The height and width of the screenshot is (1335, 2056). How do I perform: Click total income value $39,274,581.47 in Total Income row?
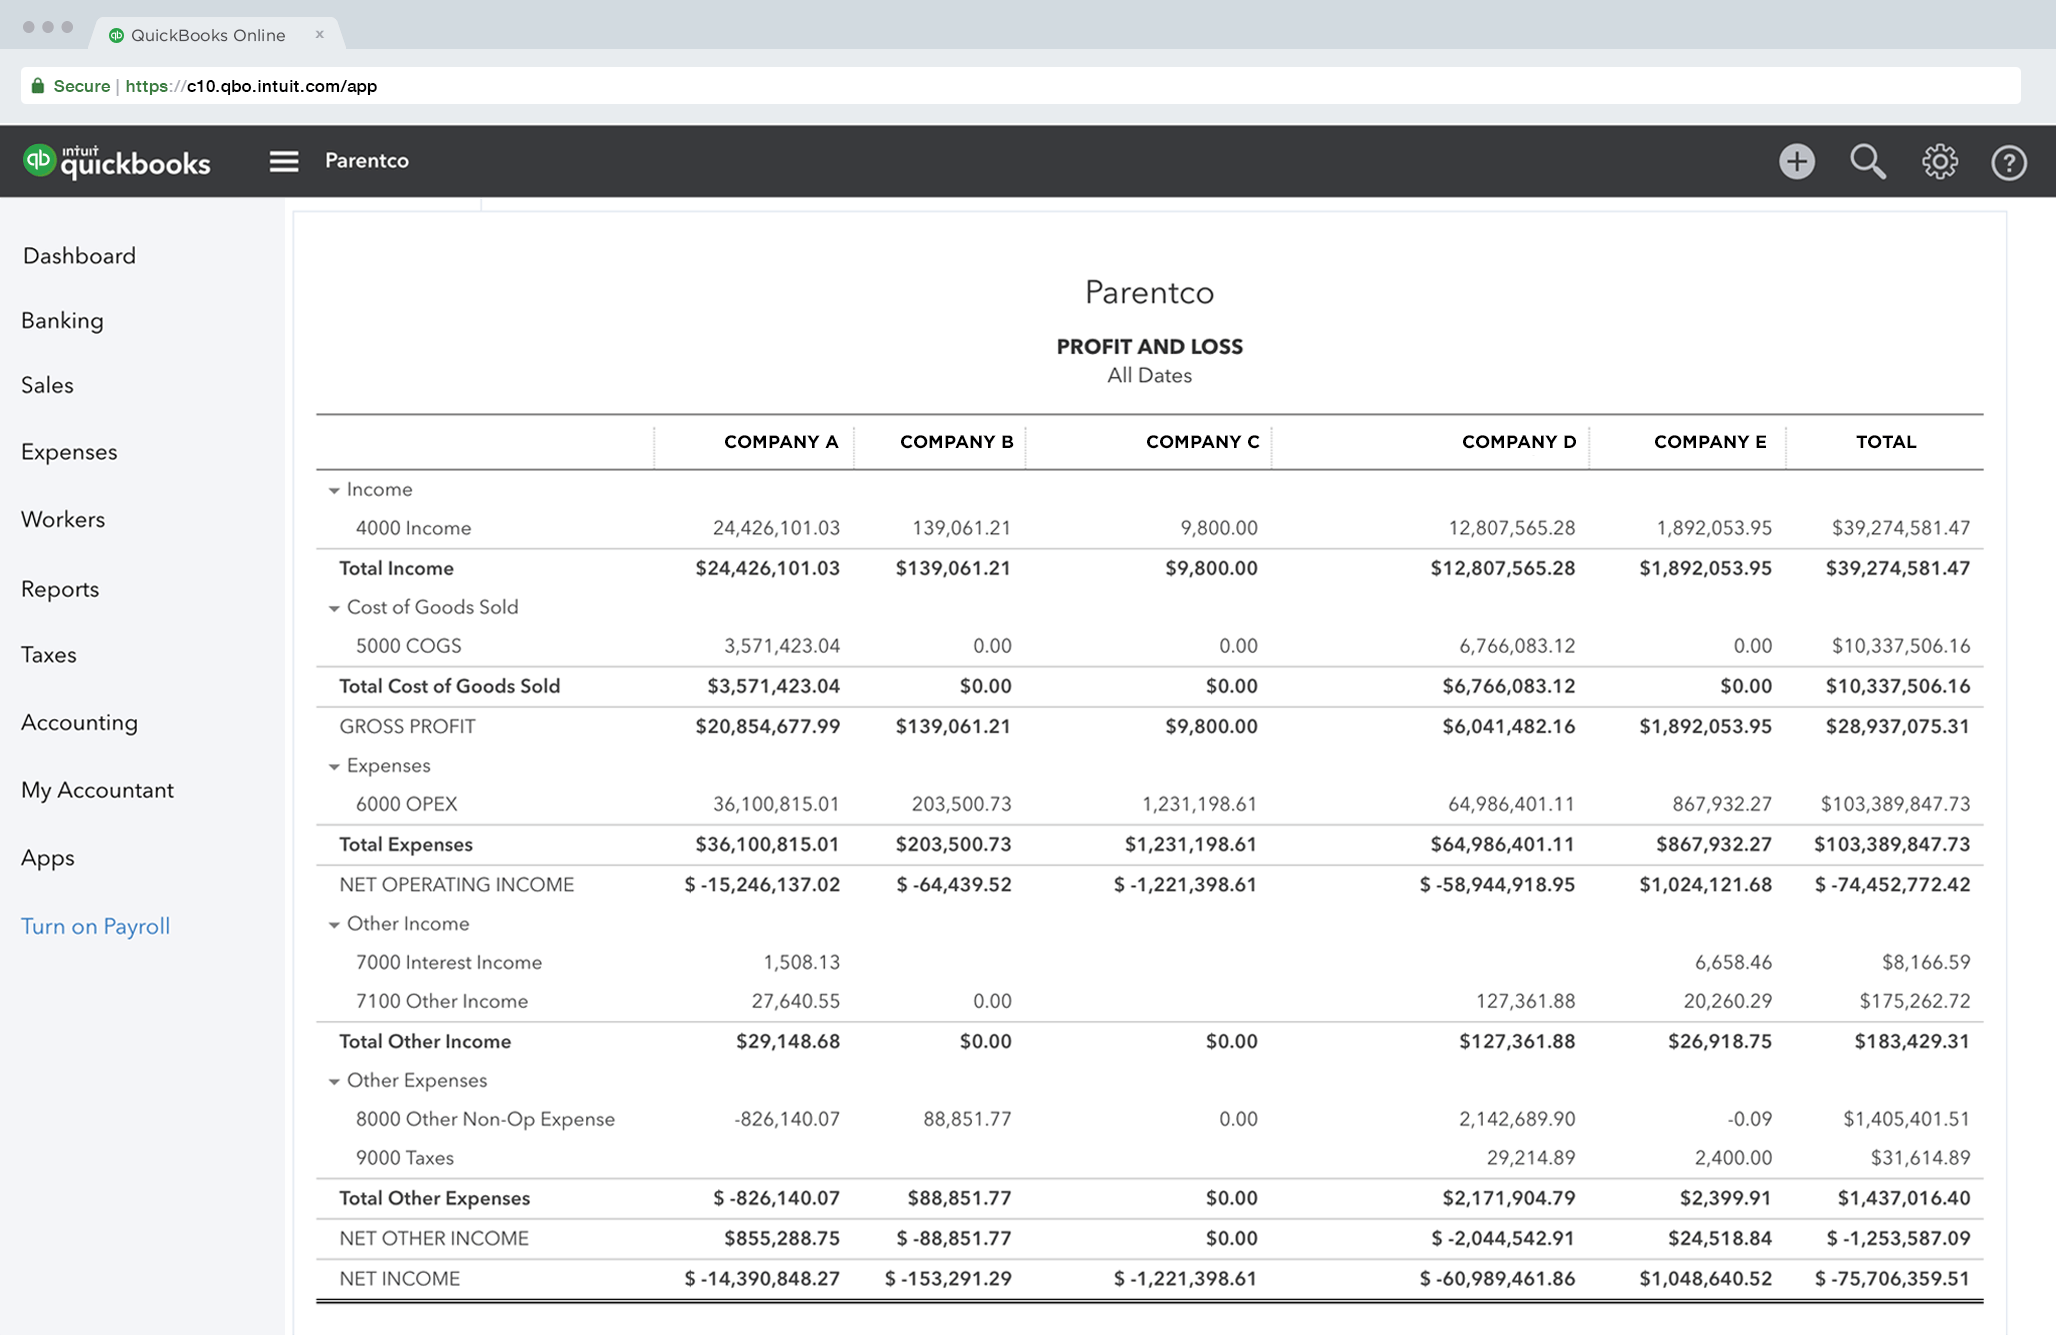tap(1897, 568)
